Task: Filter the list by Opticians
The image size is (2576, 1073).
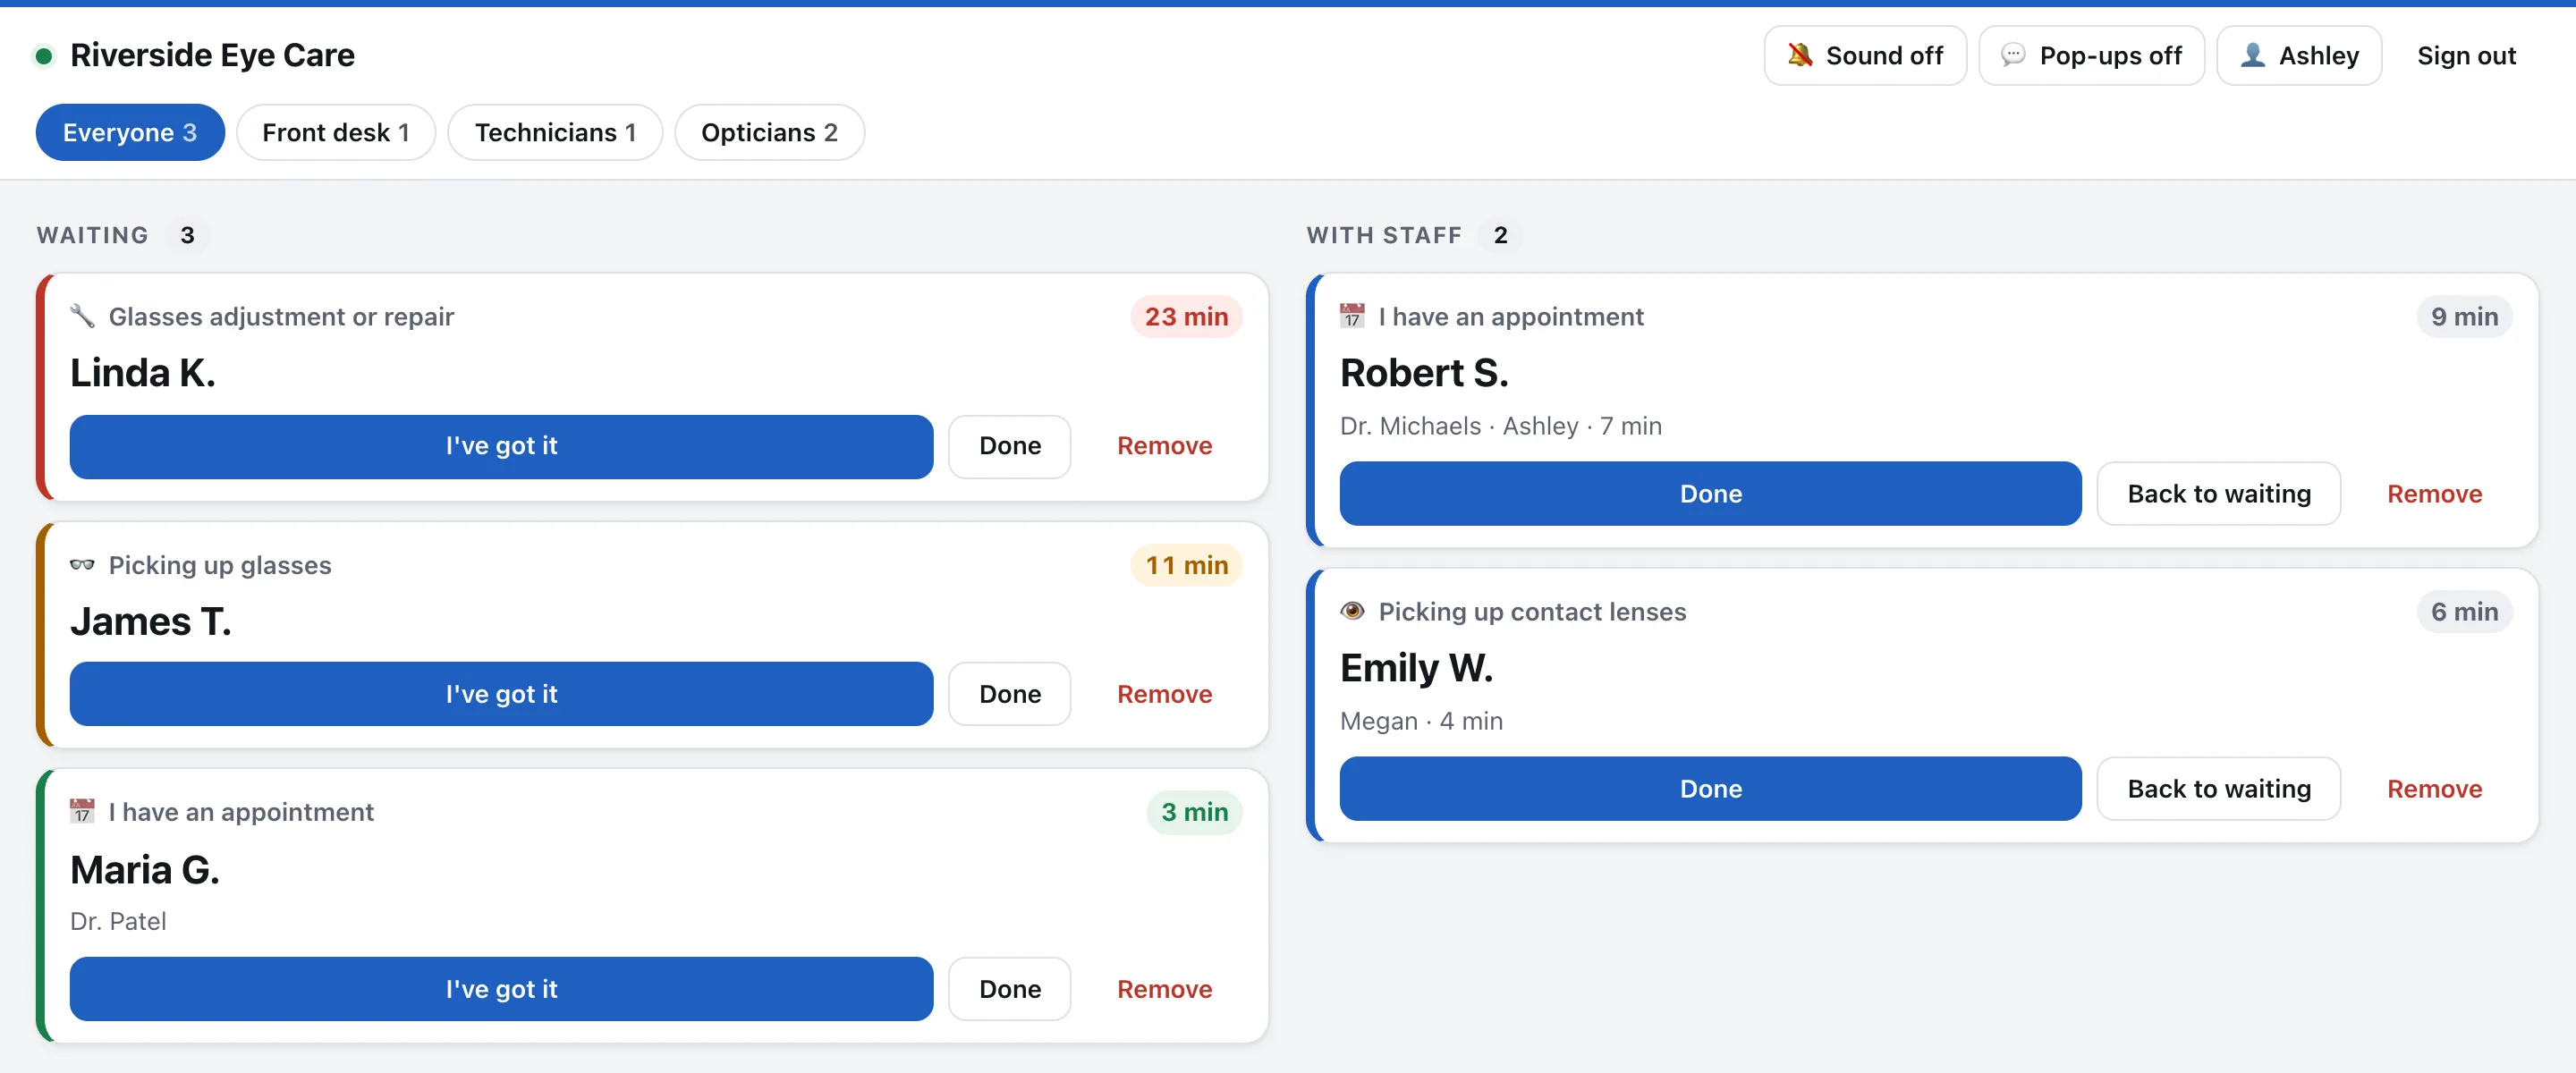Action: click(x=769, y=132)
